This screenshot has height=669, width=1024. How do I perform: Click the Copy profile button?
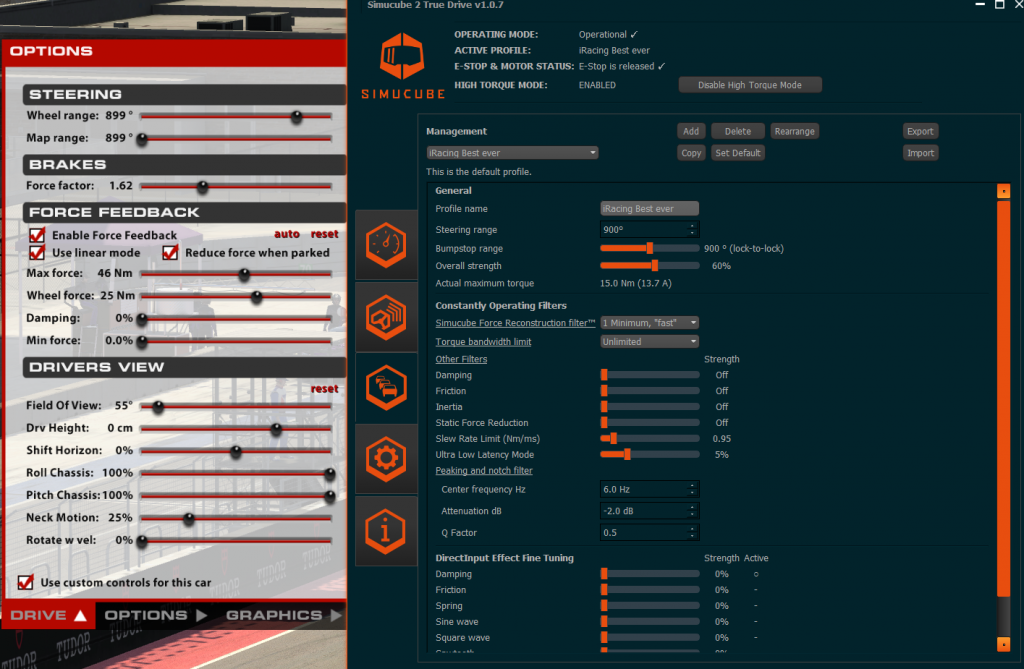coord(691,153)
